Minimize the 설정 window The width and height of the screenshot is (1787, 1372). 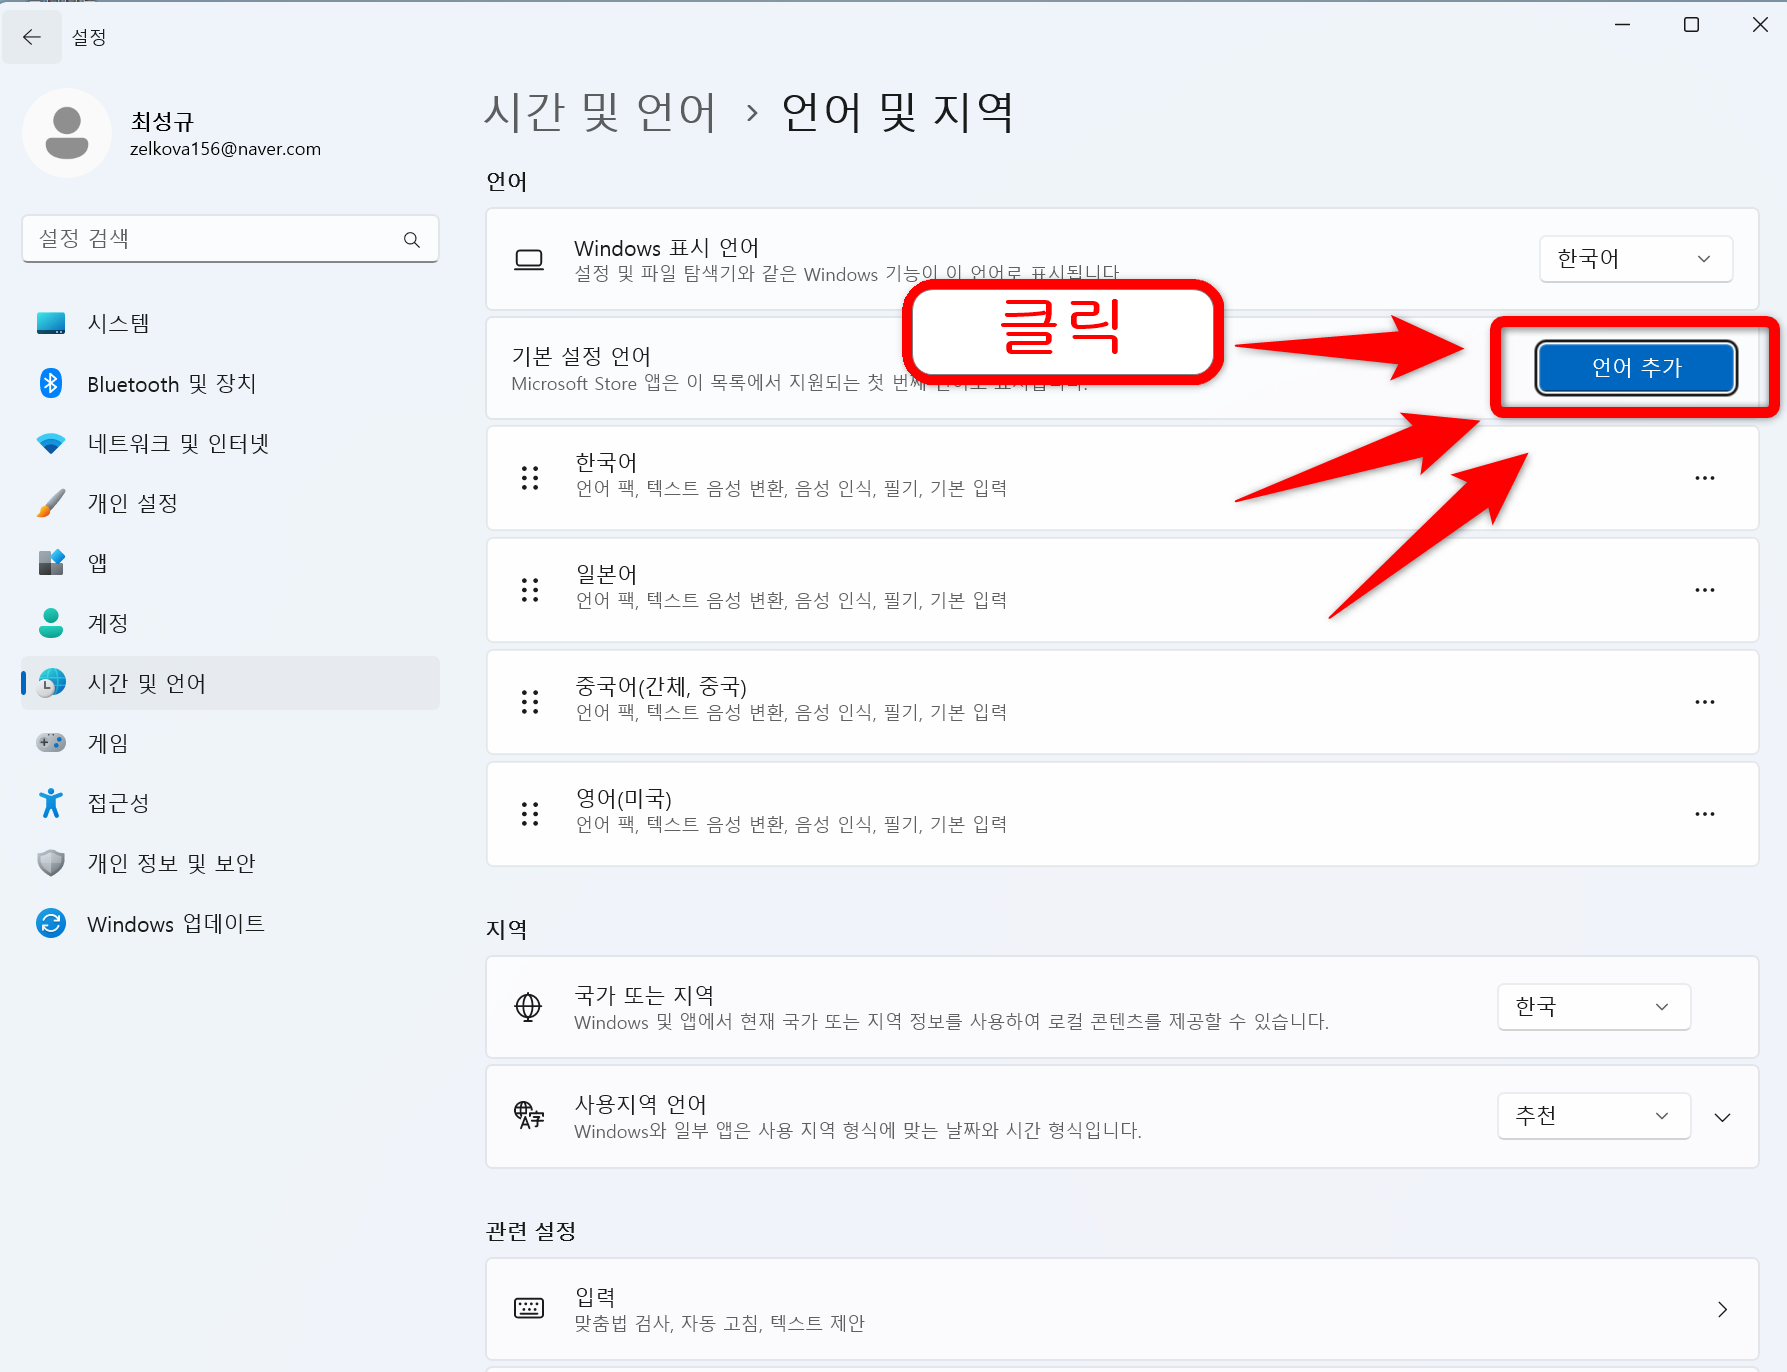tap(1622, 25)
